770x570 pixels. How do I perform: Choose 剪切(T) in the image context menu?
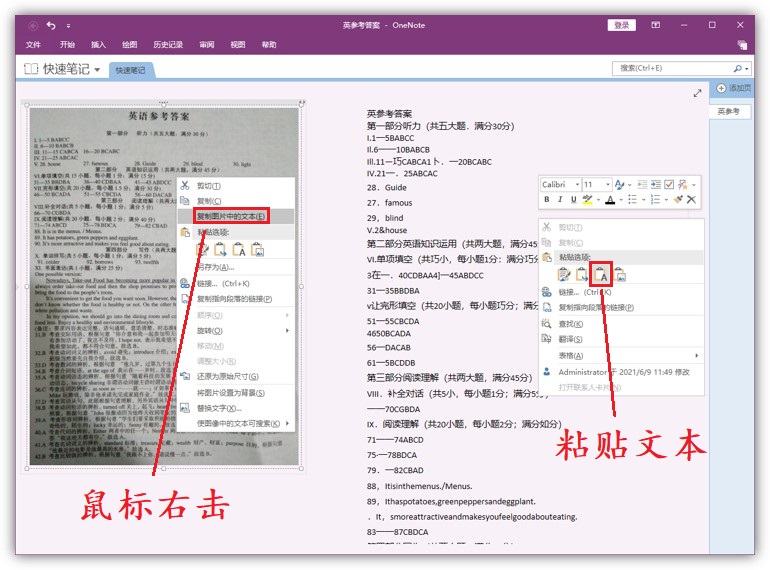(236, 186)
